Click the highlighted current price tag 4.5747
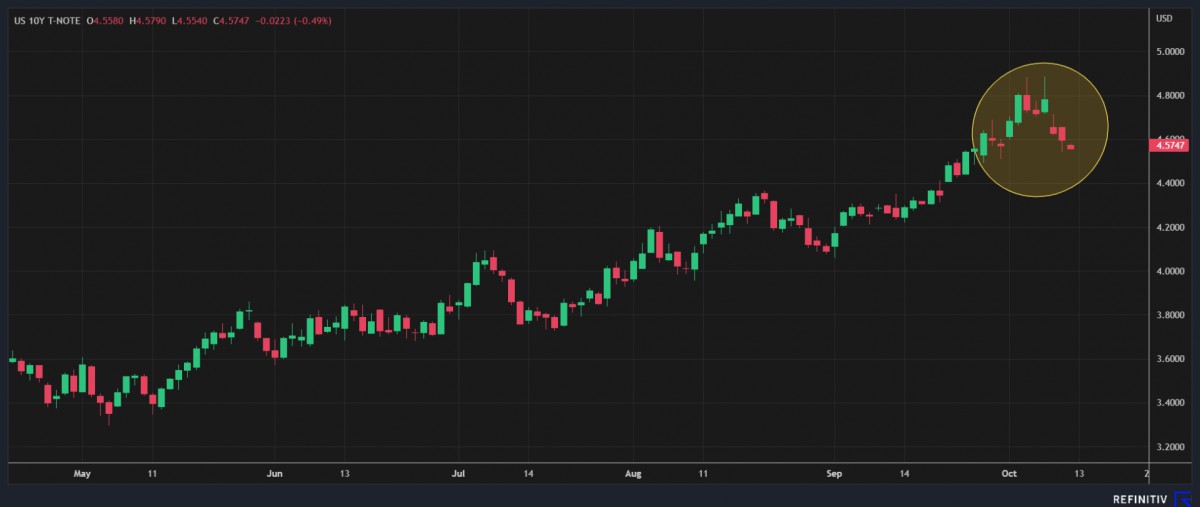Image resolution: width=1200 pixels, height=507 pixels. coord(1169,145)
